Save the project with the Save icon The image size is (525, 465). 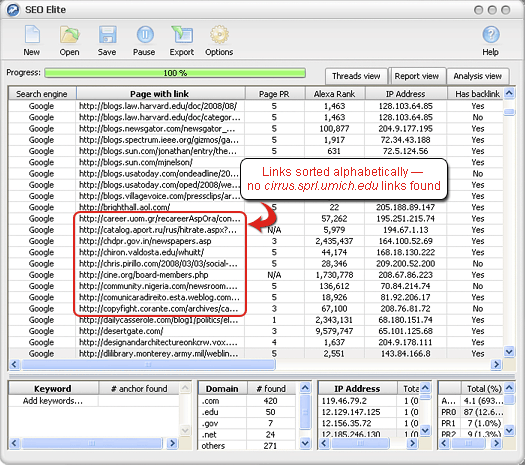point(107,34)
